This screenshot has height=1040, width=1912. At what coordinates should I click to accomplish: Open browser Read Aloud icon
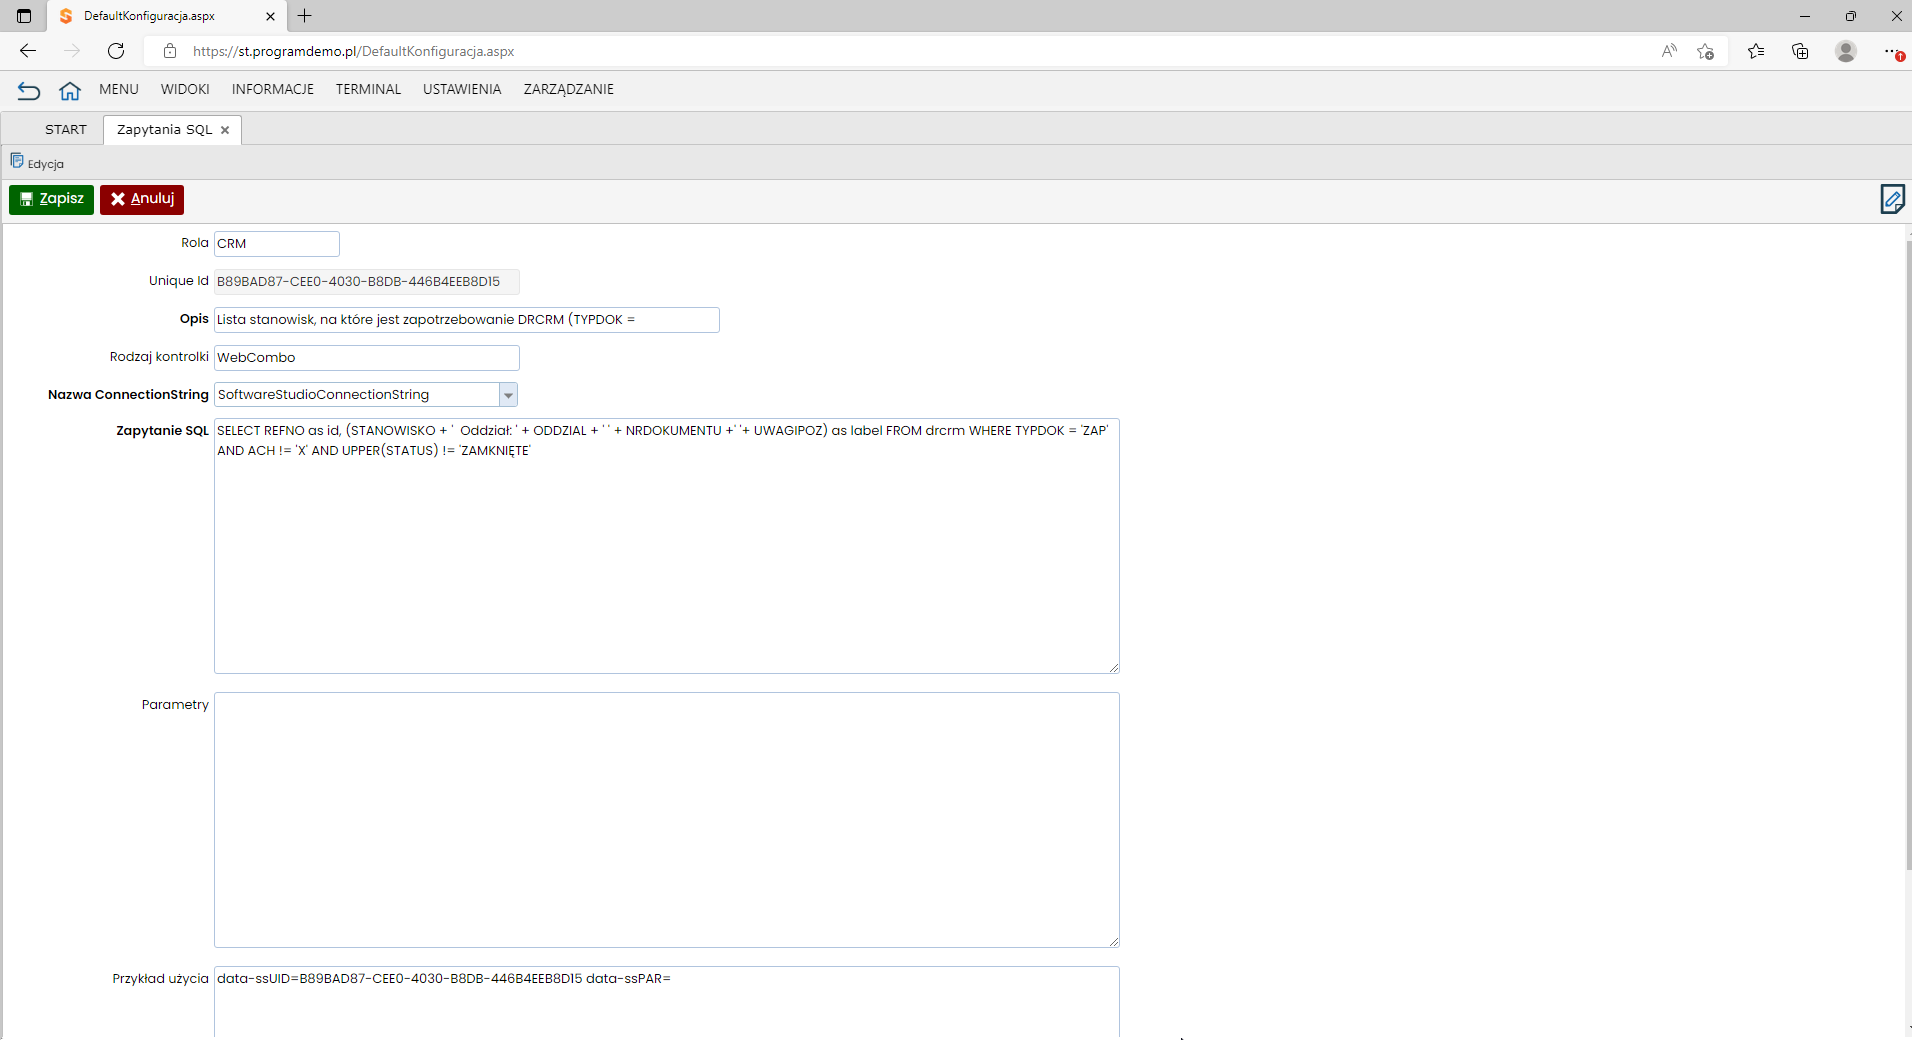[x=1669, y=51]
